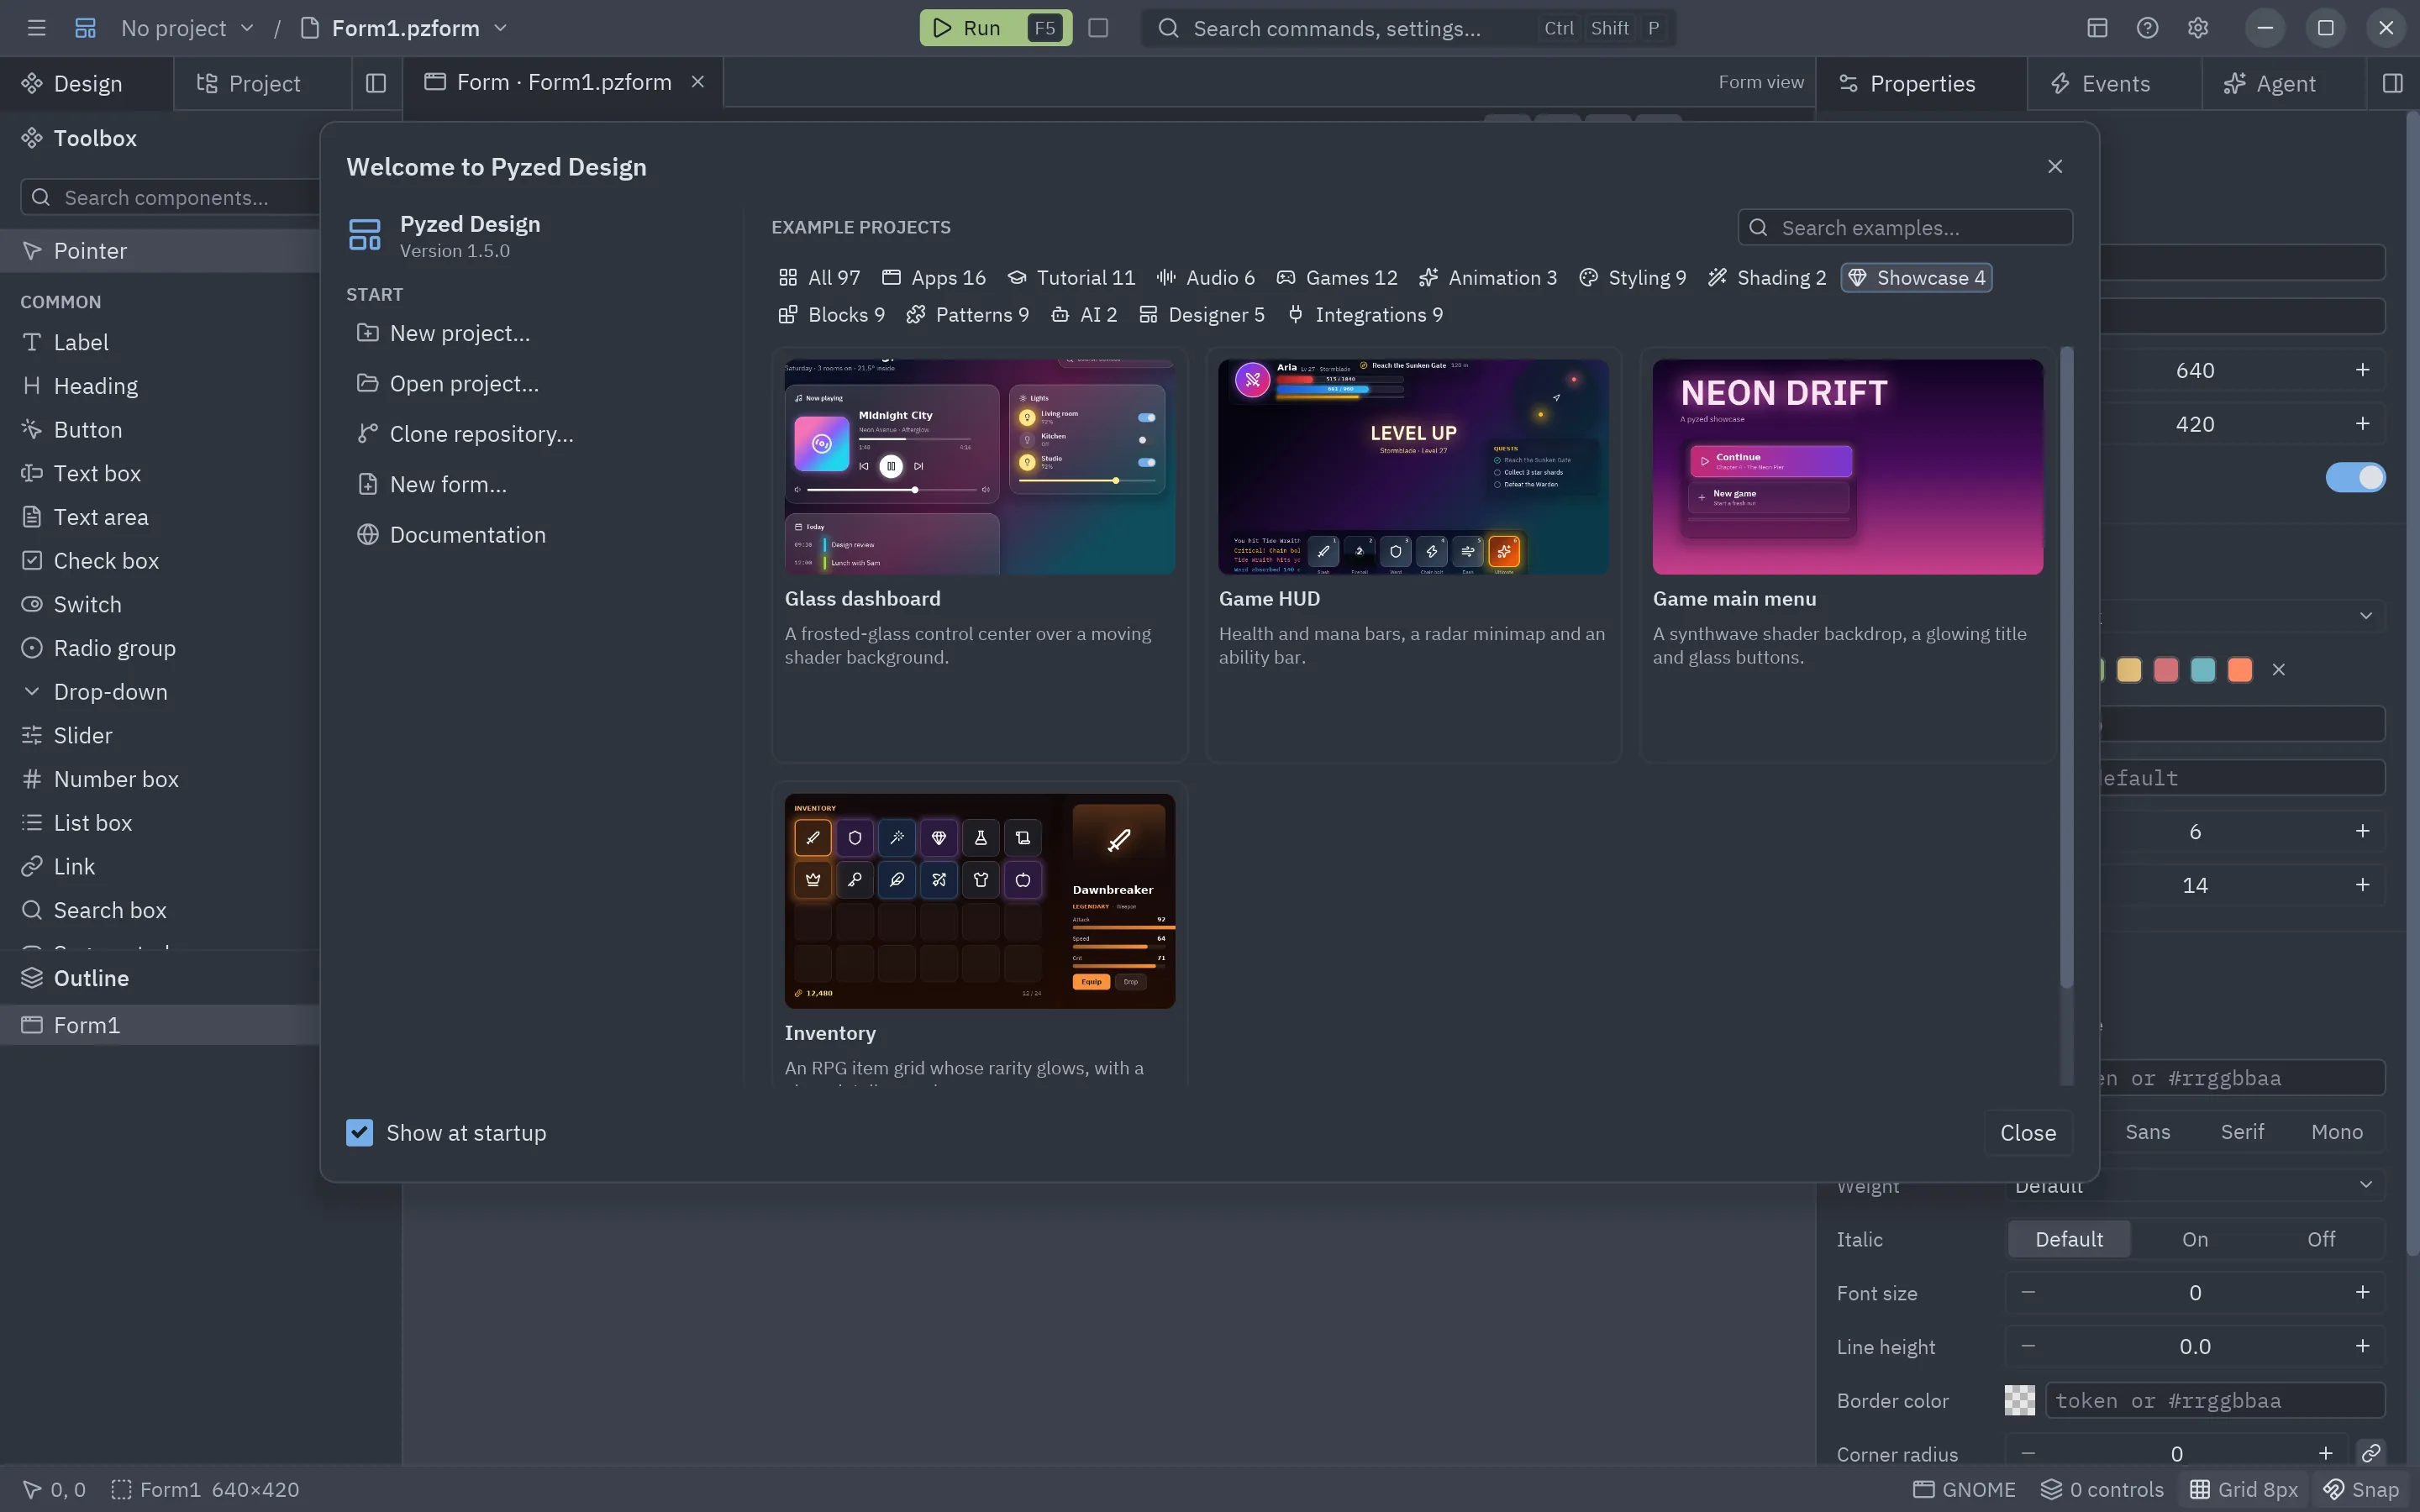Close the Form1.pzform tab
Screen dimensions: 2420x1512
click(x=698, y=82)
